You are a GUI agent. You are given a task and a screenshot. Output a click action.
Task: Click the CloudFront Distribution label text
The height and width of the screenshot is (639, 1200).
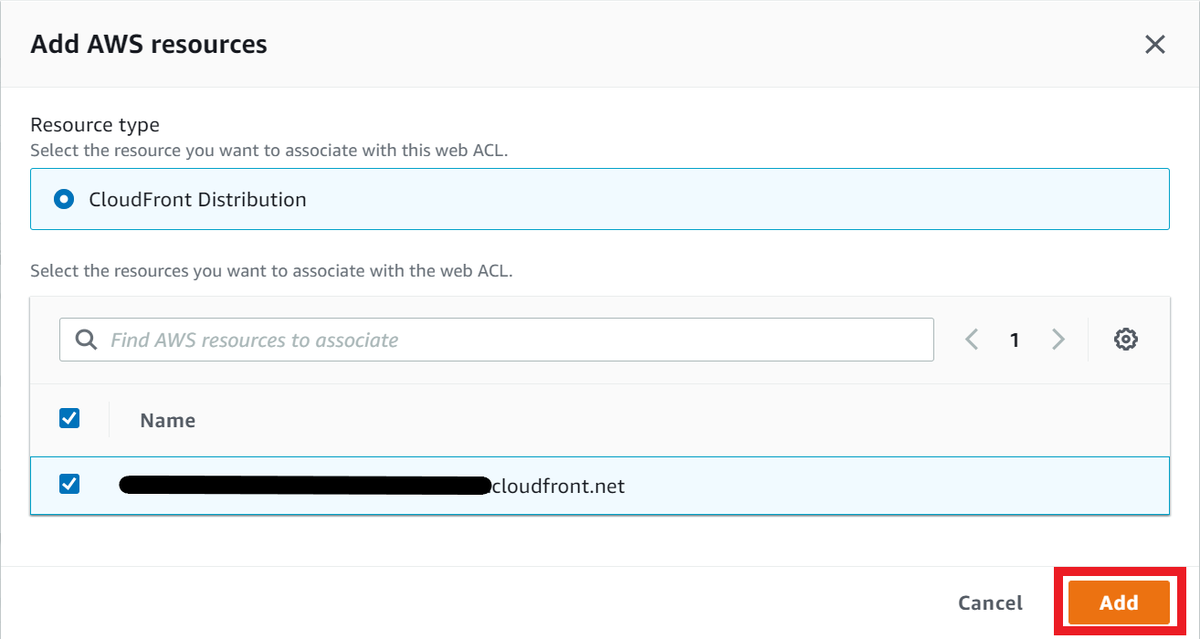point(198,199)
